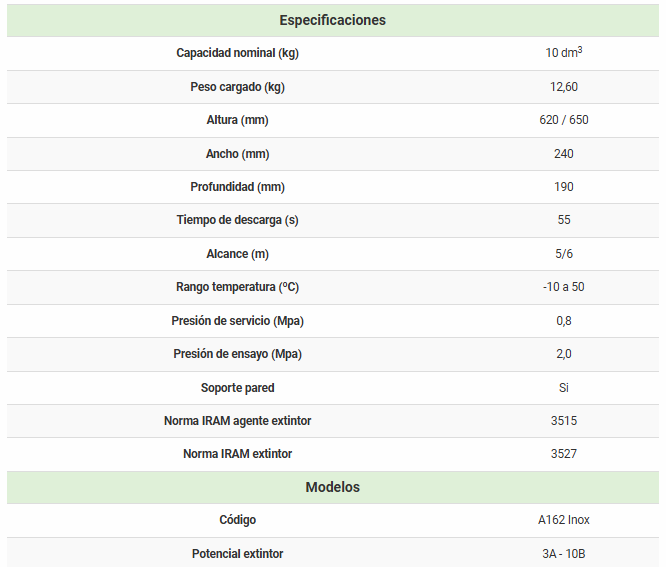
Task: Select the Profundidad (mm) label
Action: (237, 187)
